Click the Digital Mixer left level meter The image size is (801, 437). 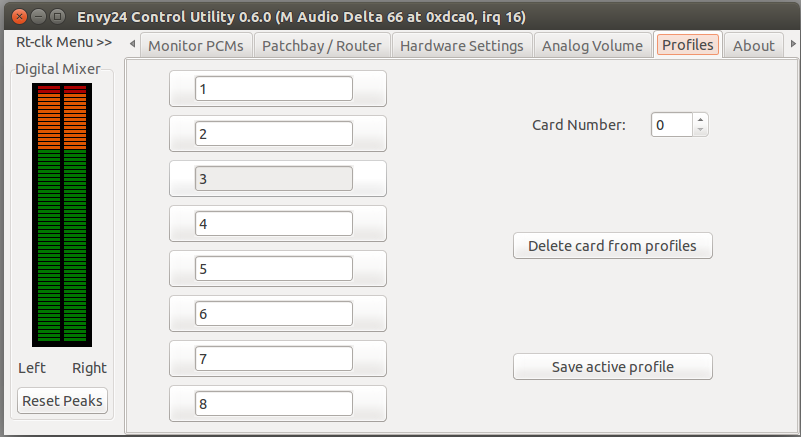[49, 214]
